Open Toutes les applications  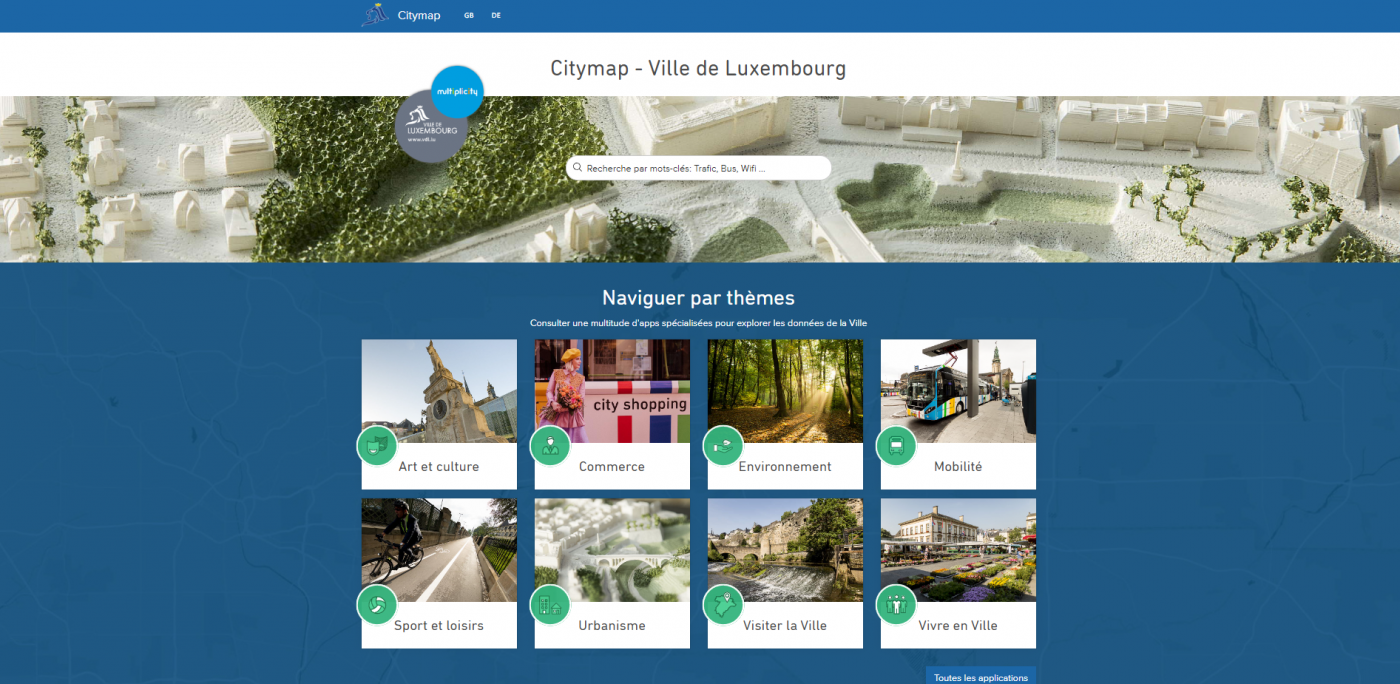pos(980,677)
